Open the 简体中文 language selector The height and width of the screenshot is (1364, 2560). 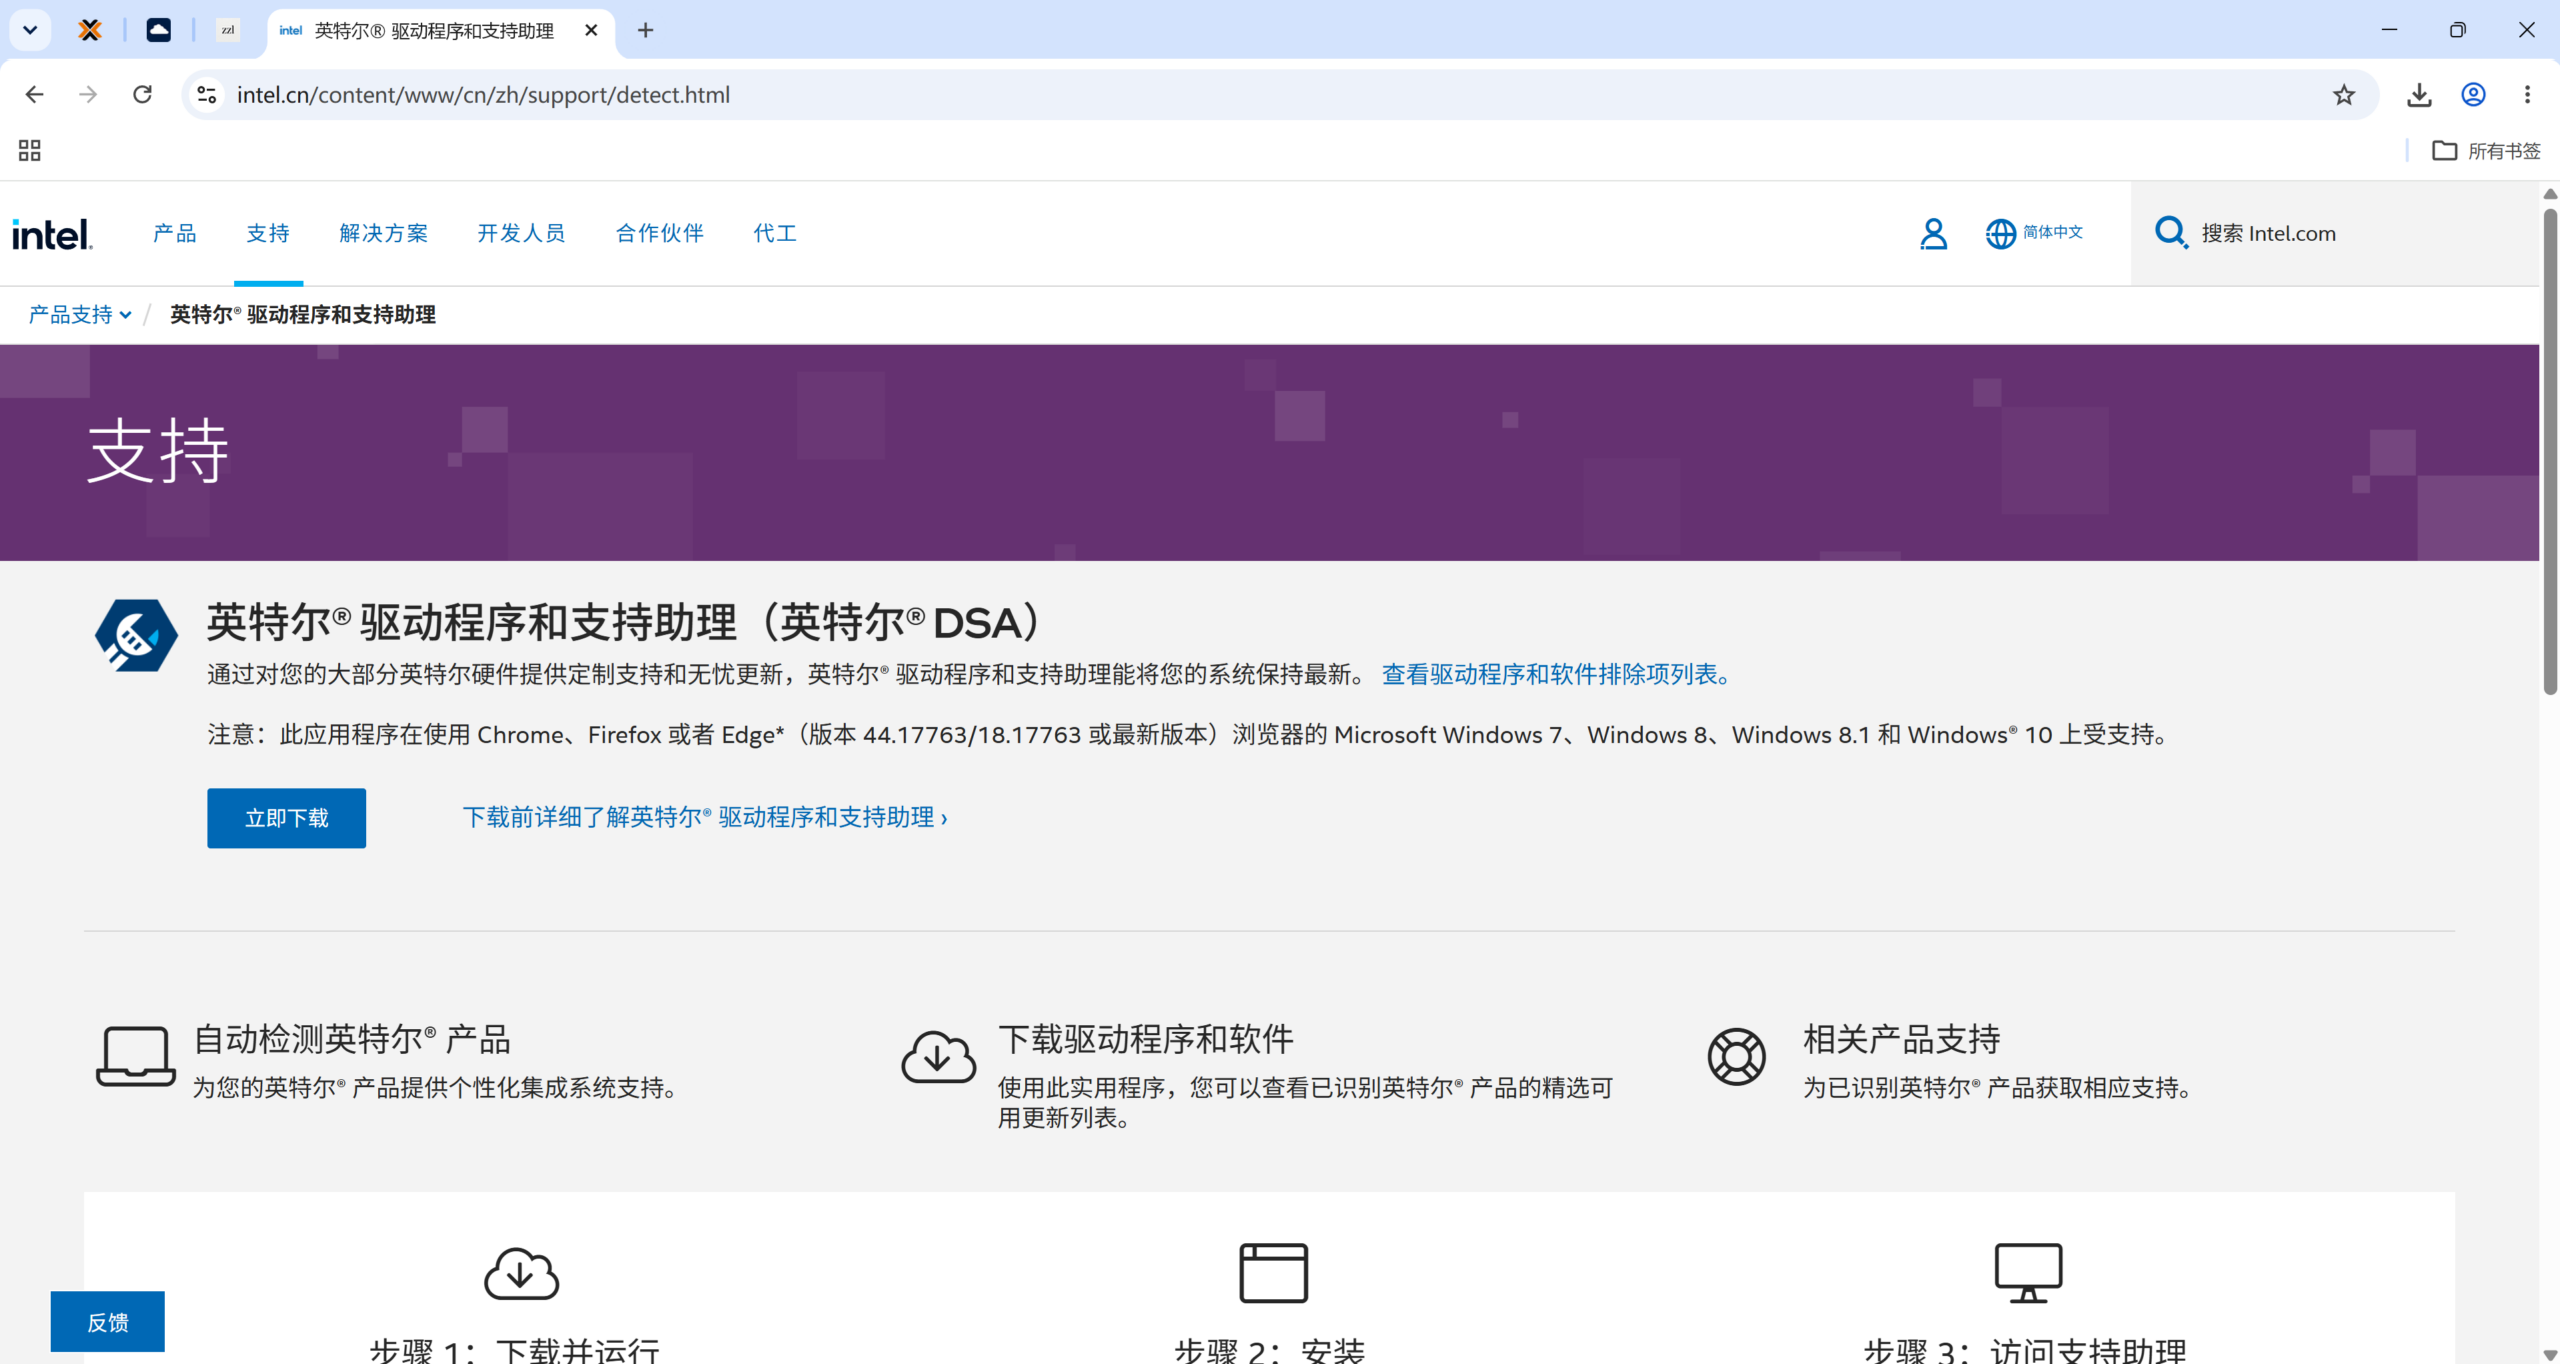[2052, 232]
